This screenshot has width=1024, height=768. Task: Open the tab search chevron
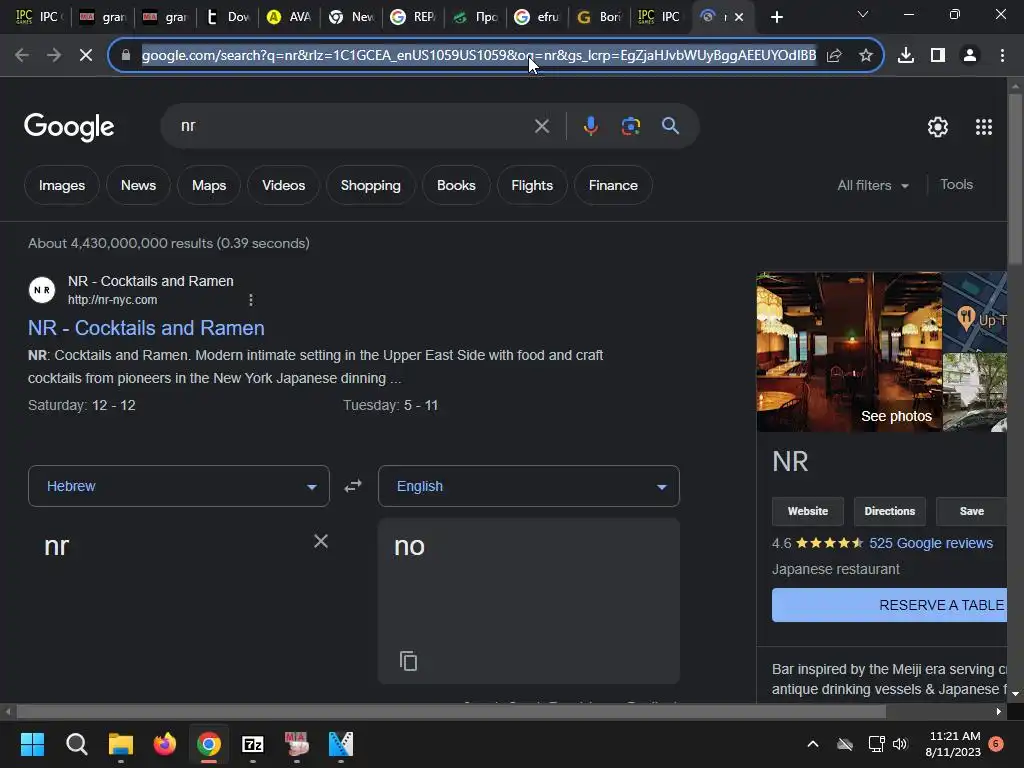pos(863,14)
